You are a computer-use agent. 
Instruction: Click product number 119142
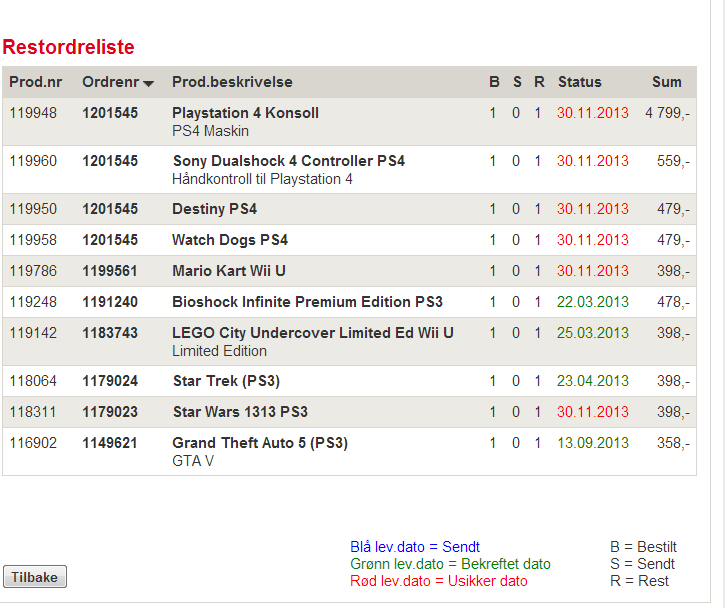(33, 333)
